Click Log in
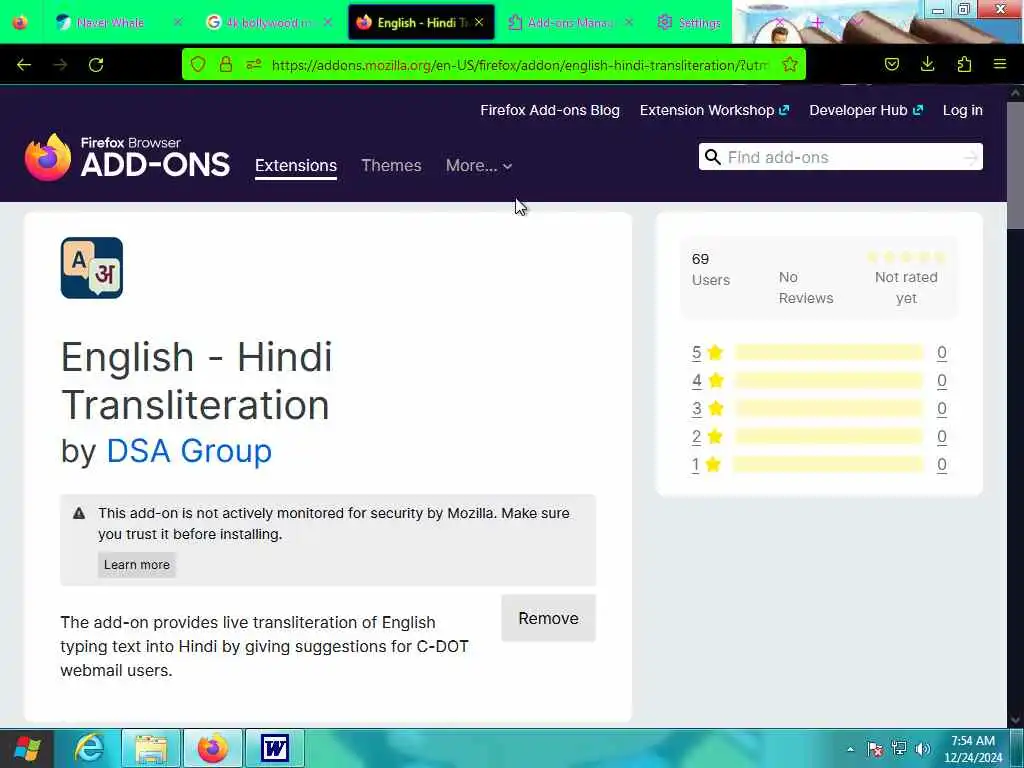Viewport: 1024px width, 768px height. 963,110
